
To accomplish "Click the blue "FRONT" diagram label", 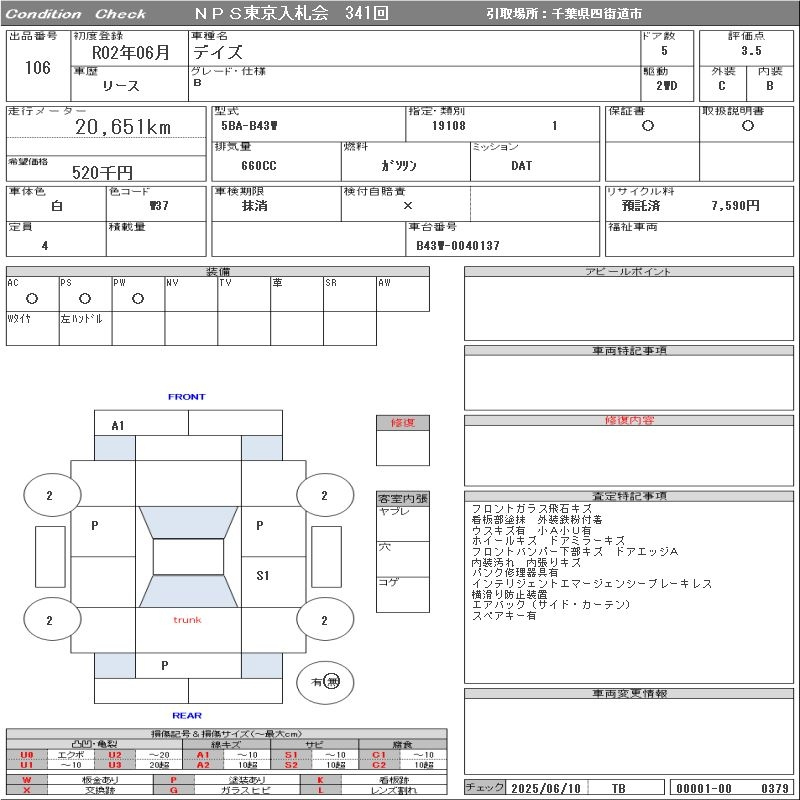I will pos(186,397).
